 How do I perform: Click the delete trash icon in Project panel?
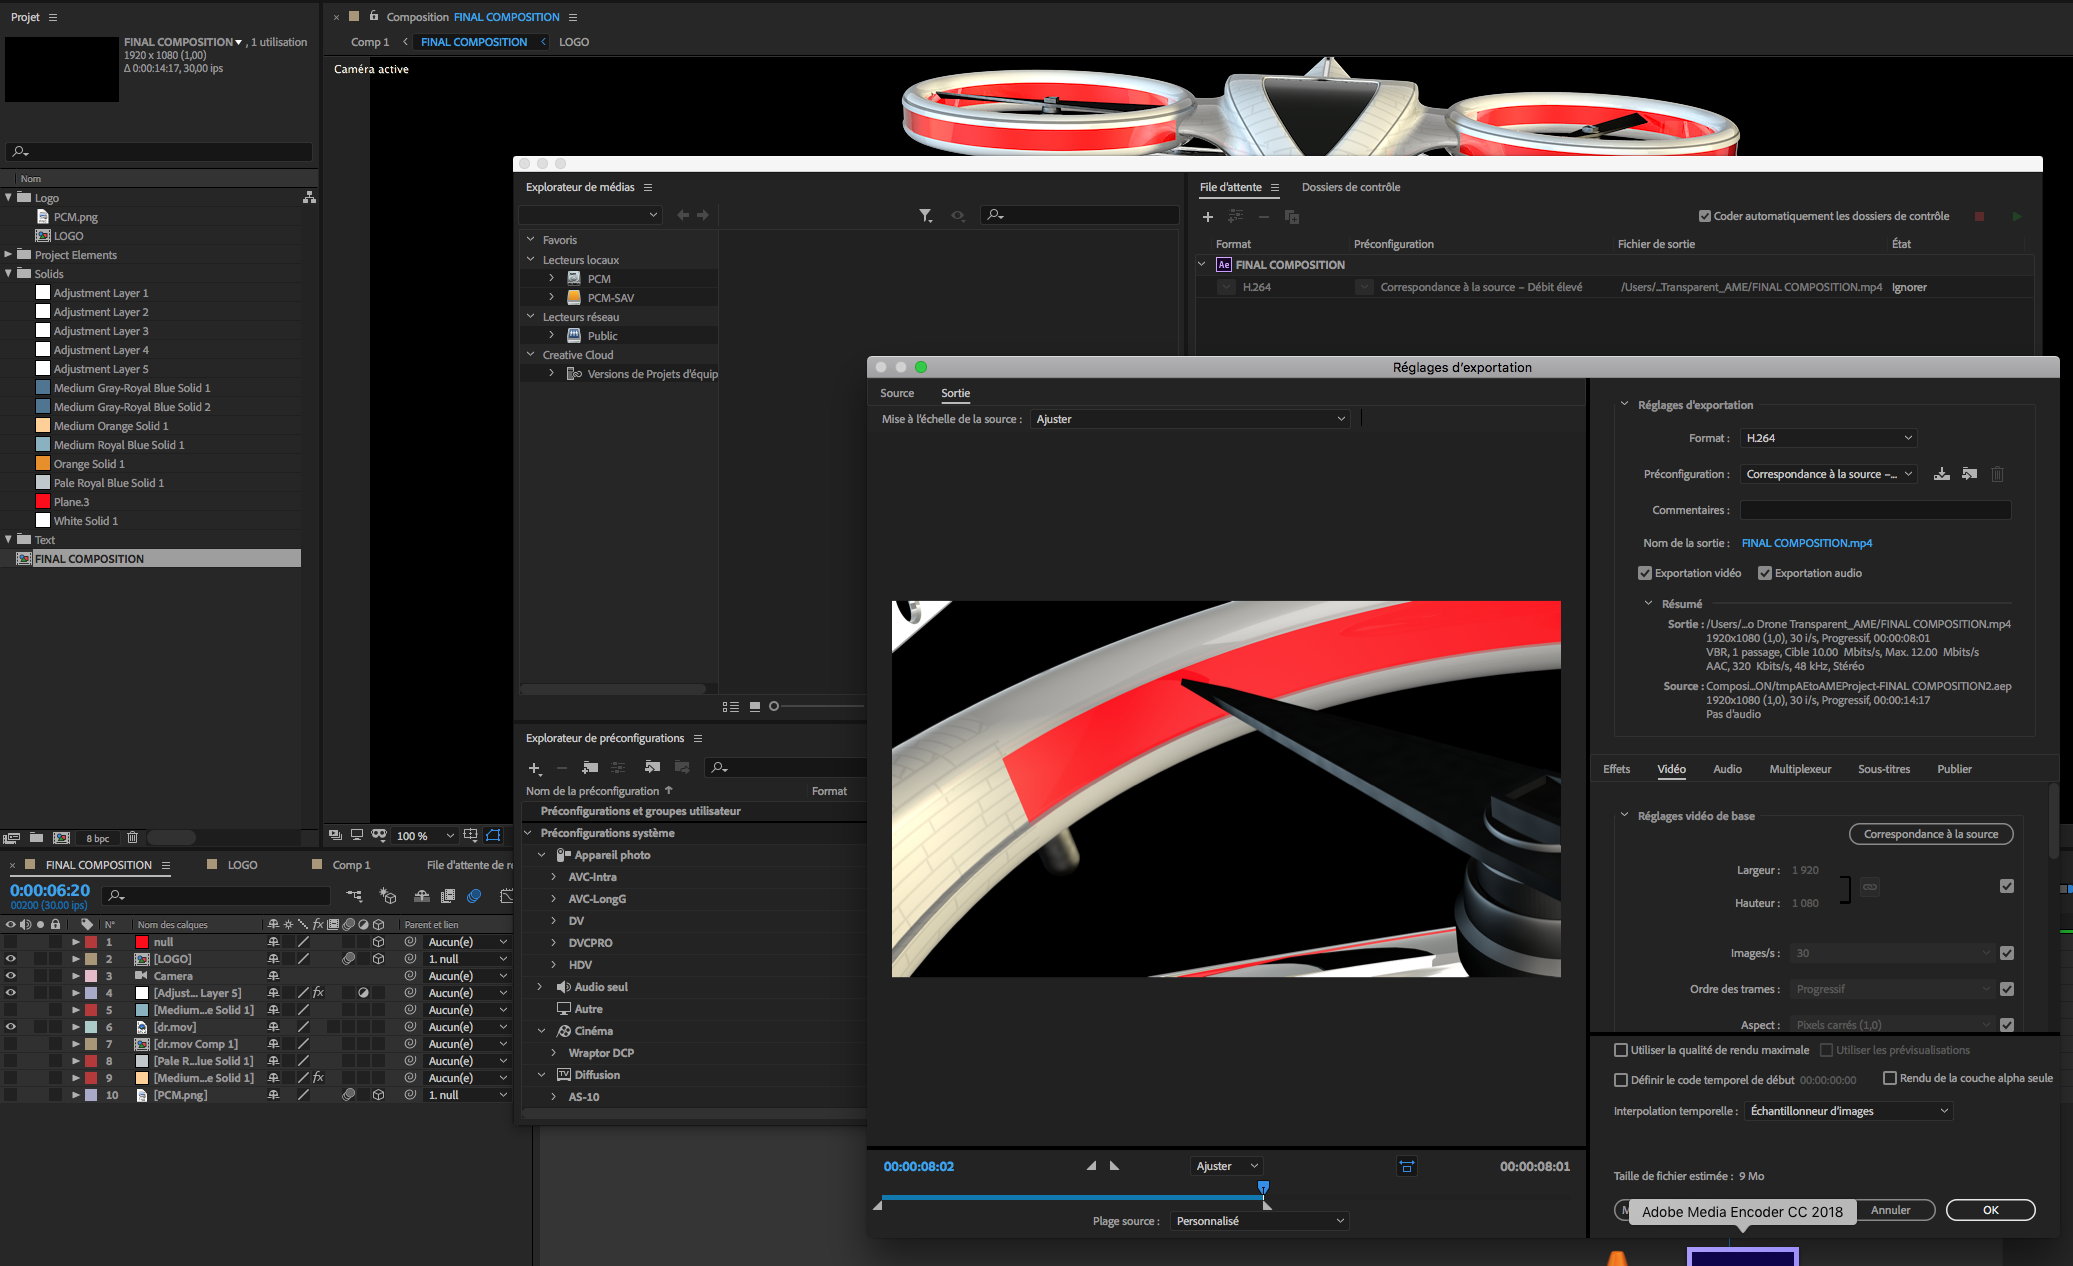pyautogui.click(x=132, y=838)
